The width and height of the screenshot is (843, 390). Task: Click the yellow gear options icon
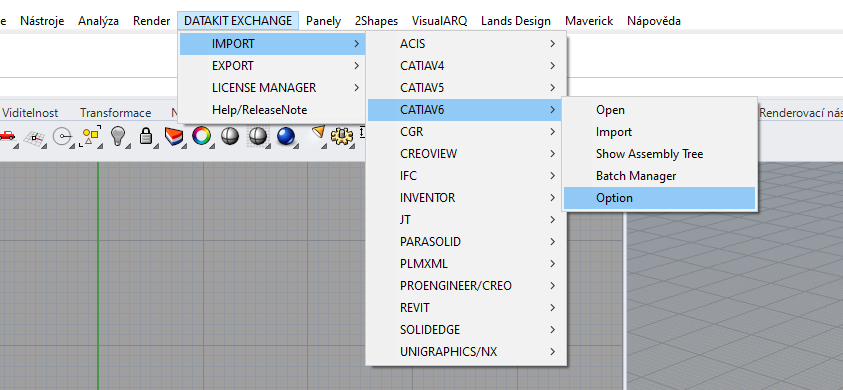pyautogui.click(x=341, y=136)
